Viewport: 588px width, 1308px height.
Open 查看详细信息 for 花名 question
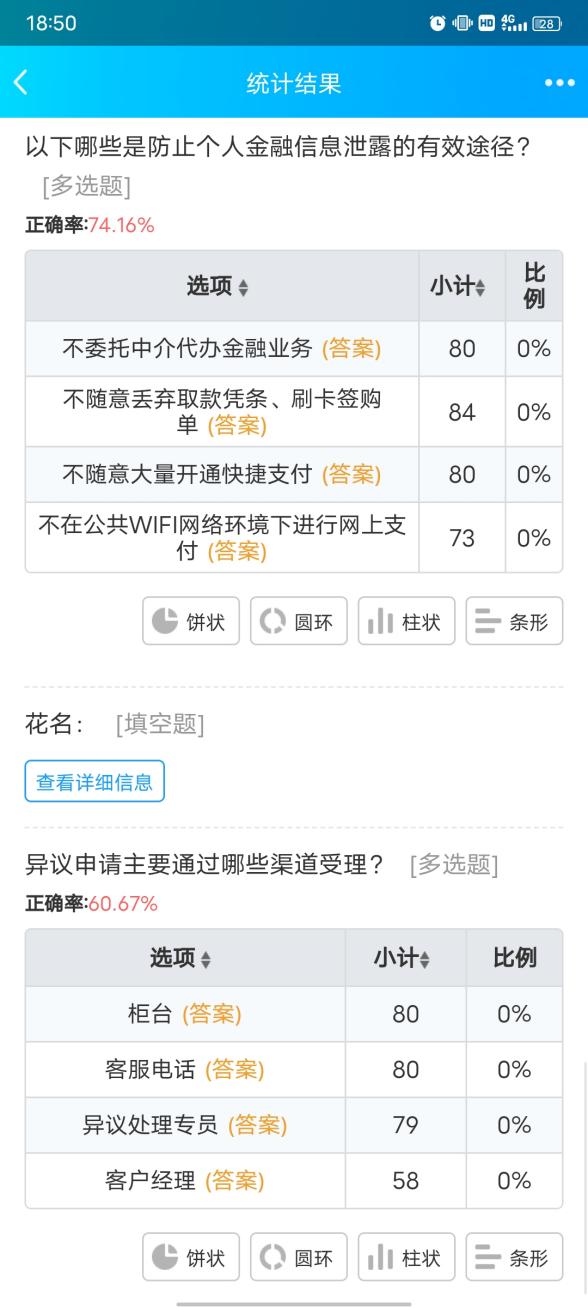(94, 782)
